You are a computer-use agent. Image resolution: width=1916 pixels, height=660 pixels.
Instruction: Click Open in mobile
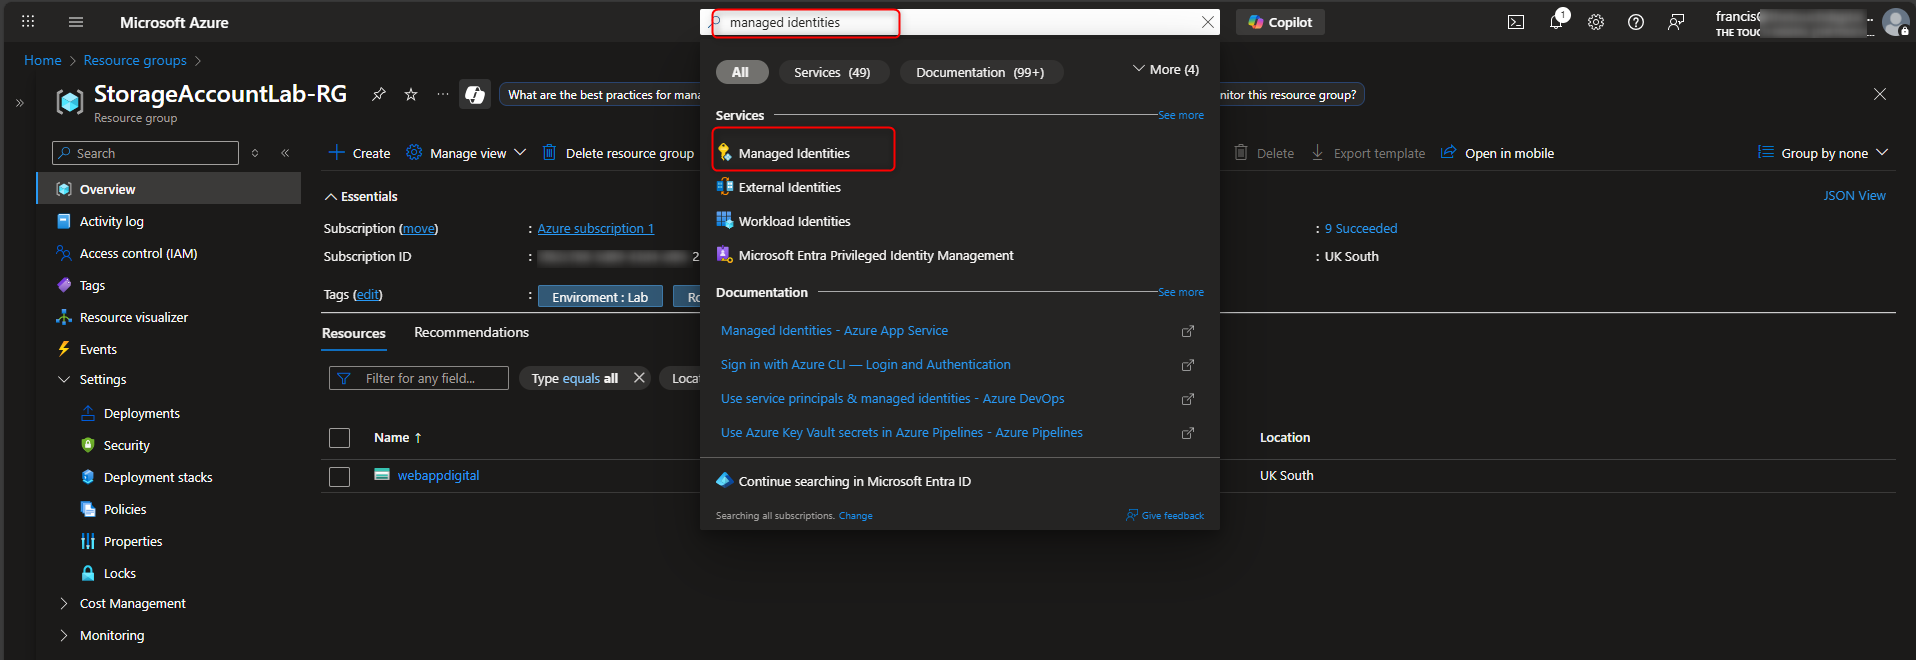pos(1497,153)
